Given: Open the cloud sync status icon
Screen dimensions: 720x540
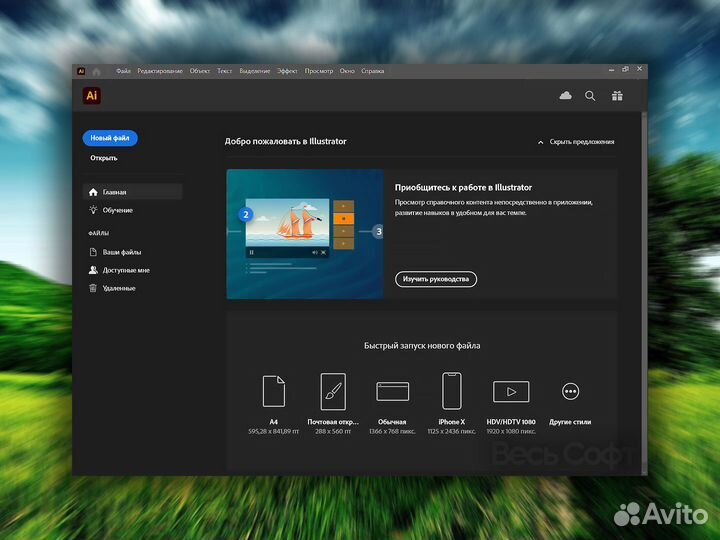Looking at the screenshot, I should pos(565,96).
